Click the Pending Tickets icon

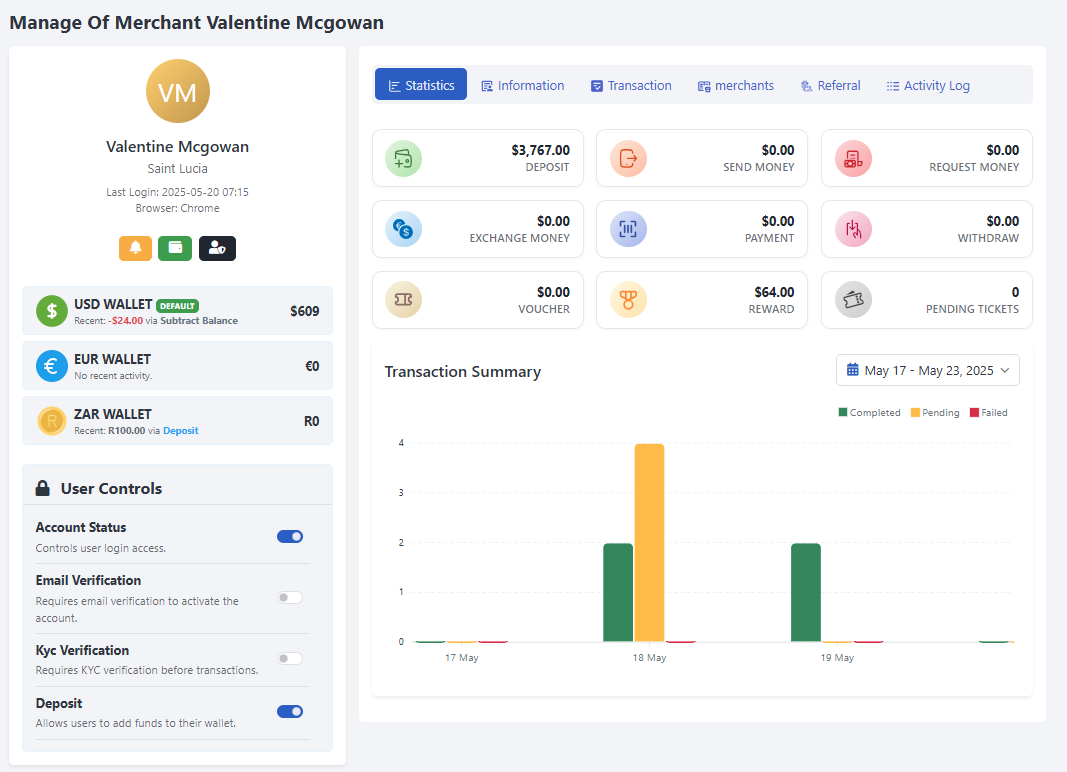pyautogui.click(x=852, y=300)
